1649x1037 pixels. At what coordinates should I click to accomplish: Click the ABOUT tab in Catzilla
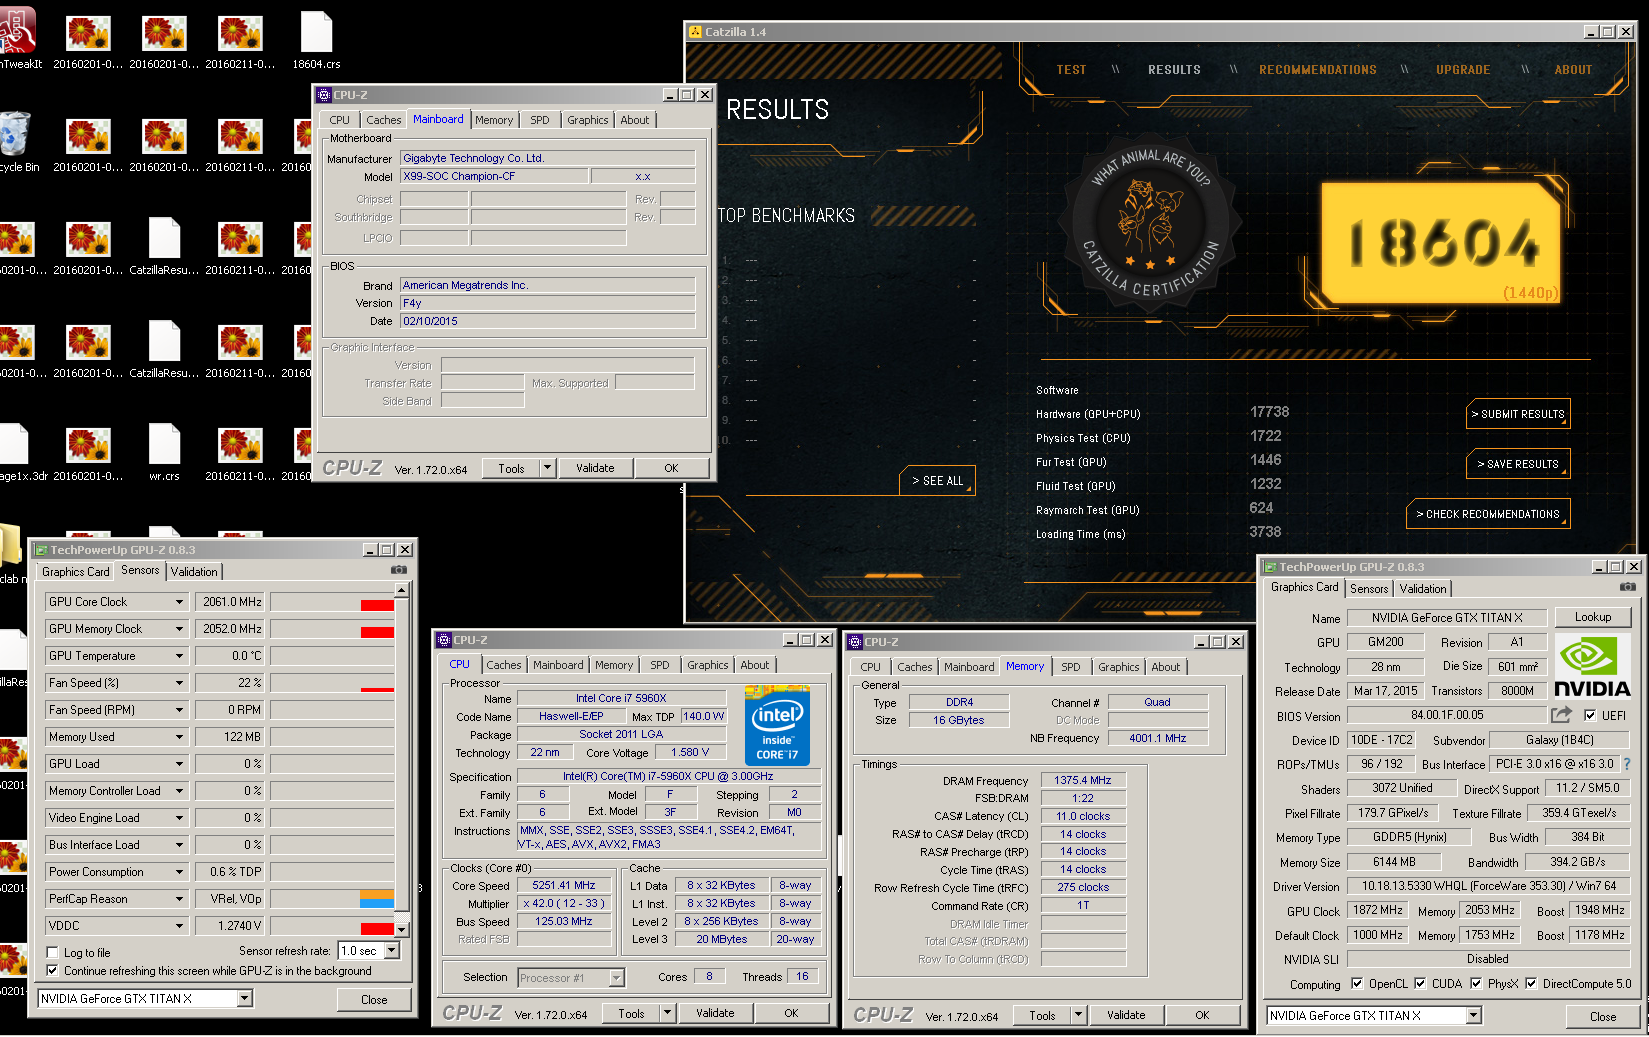tap(1573, 70)
